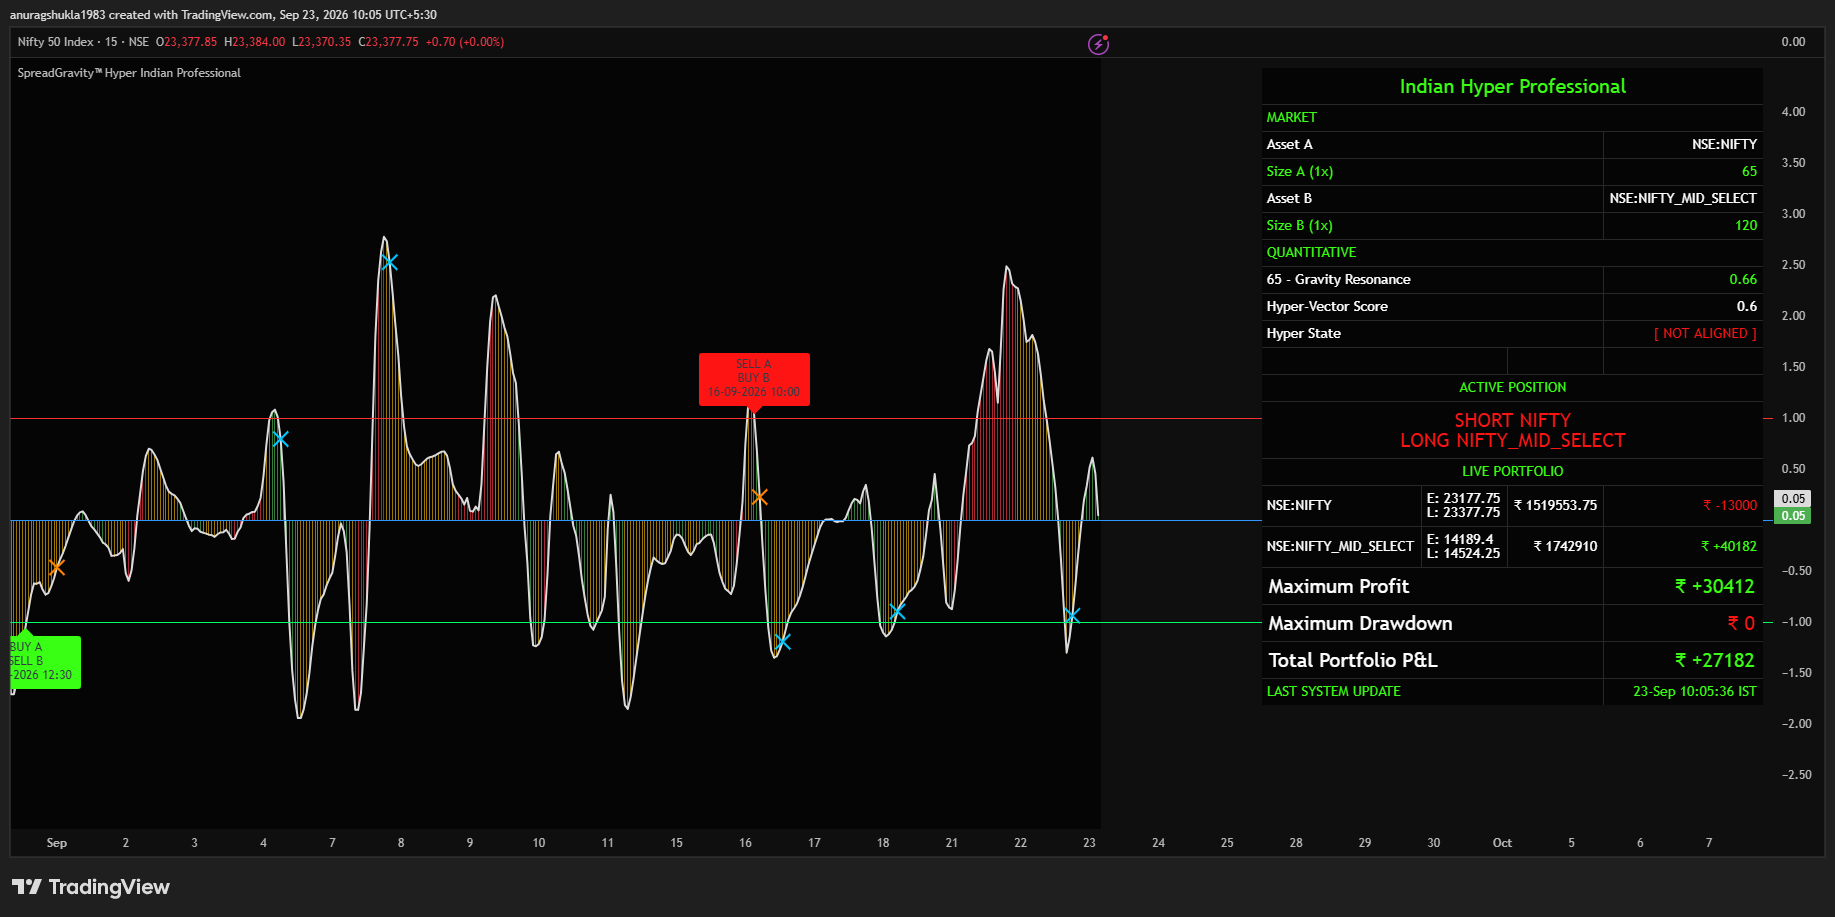Viewport: 1835px width, 917px height.
Task: Open the red SELL A BUY B signal label
Action: coord(754,379)
